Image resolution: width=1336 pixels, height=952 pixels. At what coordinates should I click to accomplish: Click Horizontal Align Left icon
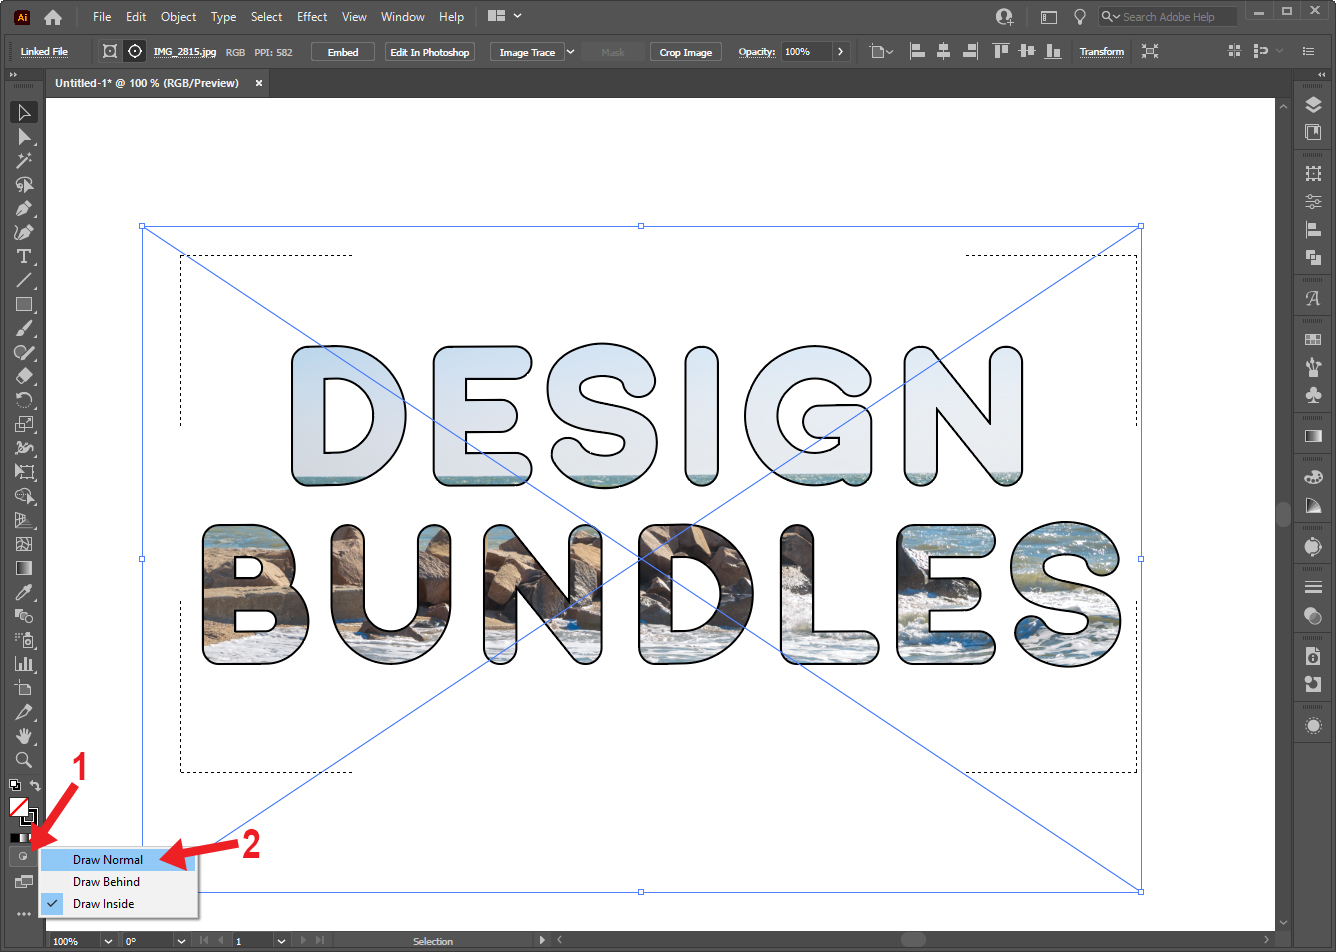click(x=917, y=51)
